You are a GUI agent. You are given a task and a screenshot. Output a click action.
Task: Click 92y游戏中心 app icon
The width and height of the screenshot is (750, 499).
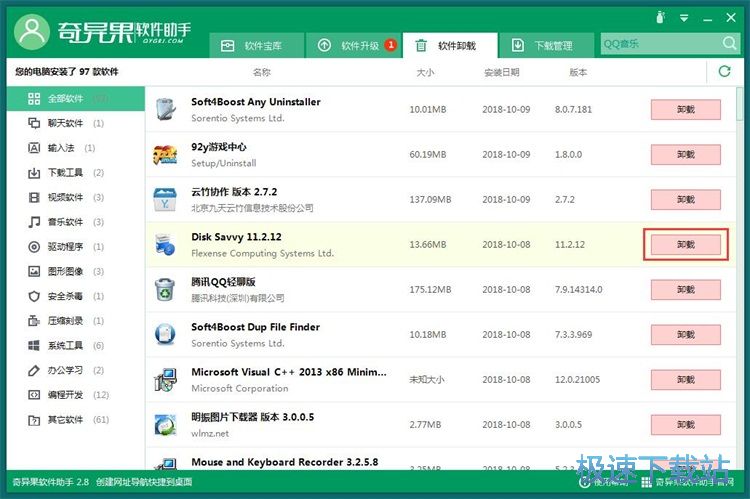(165, 155)
